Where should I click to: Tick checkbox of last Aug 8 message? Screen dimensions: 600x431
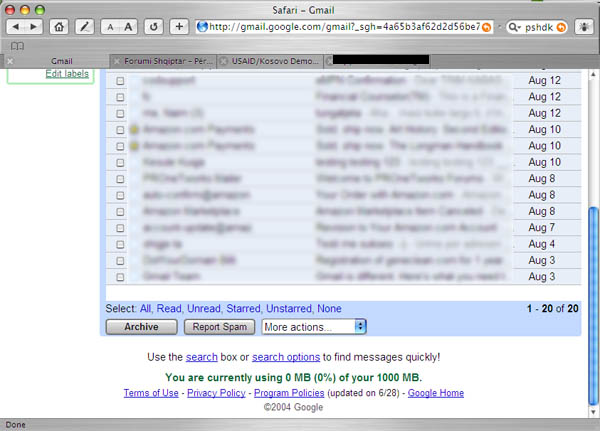[120, 212]
